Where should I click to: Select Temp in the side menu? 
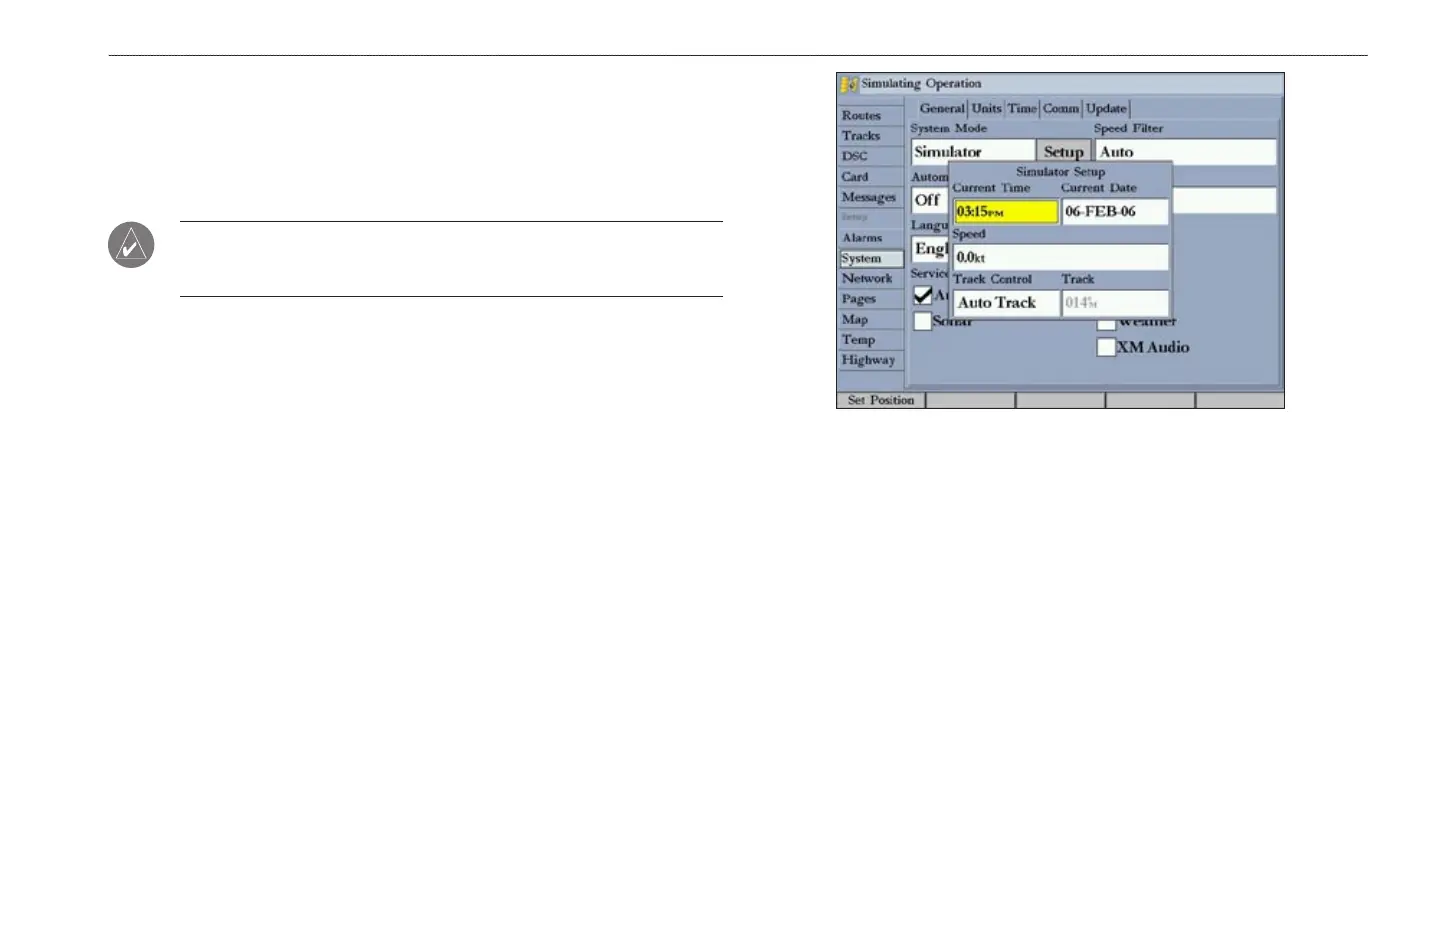(871, 340)
